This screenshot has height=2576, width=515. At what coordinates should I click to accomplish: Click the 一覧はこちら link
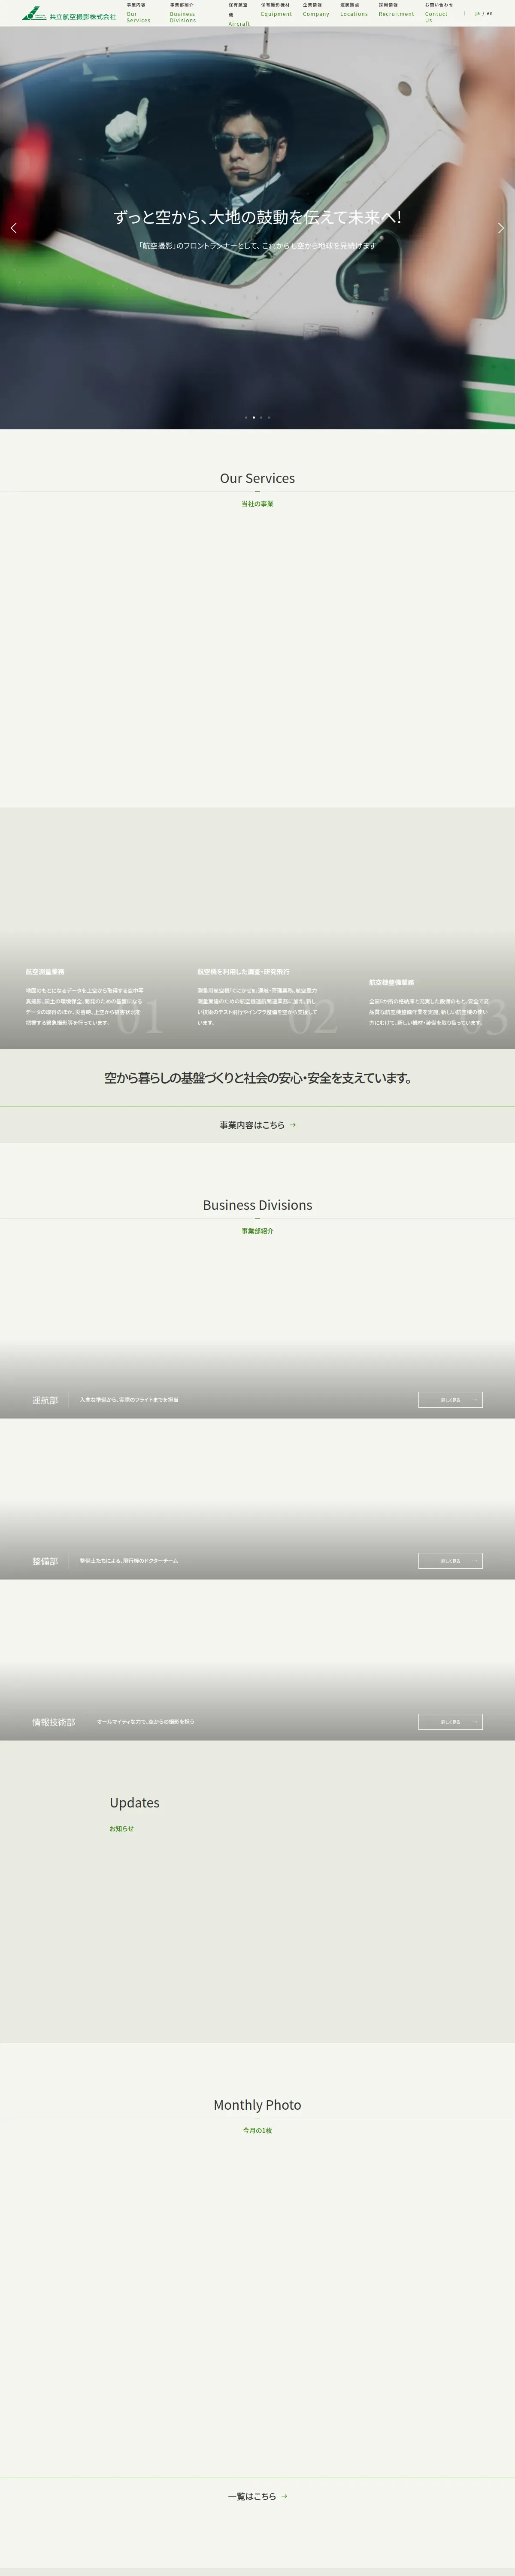tap(257, 2496)
